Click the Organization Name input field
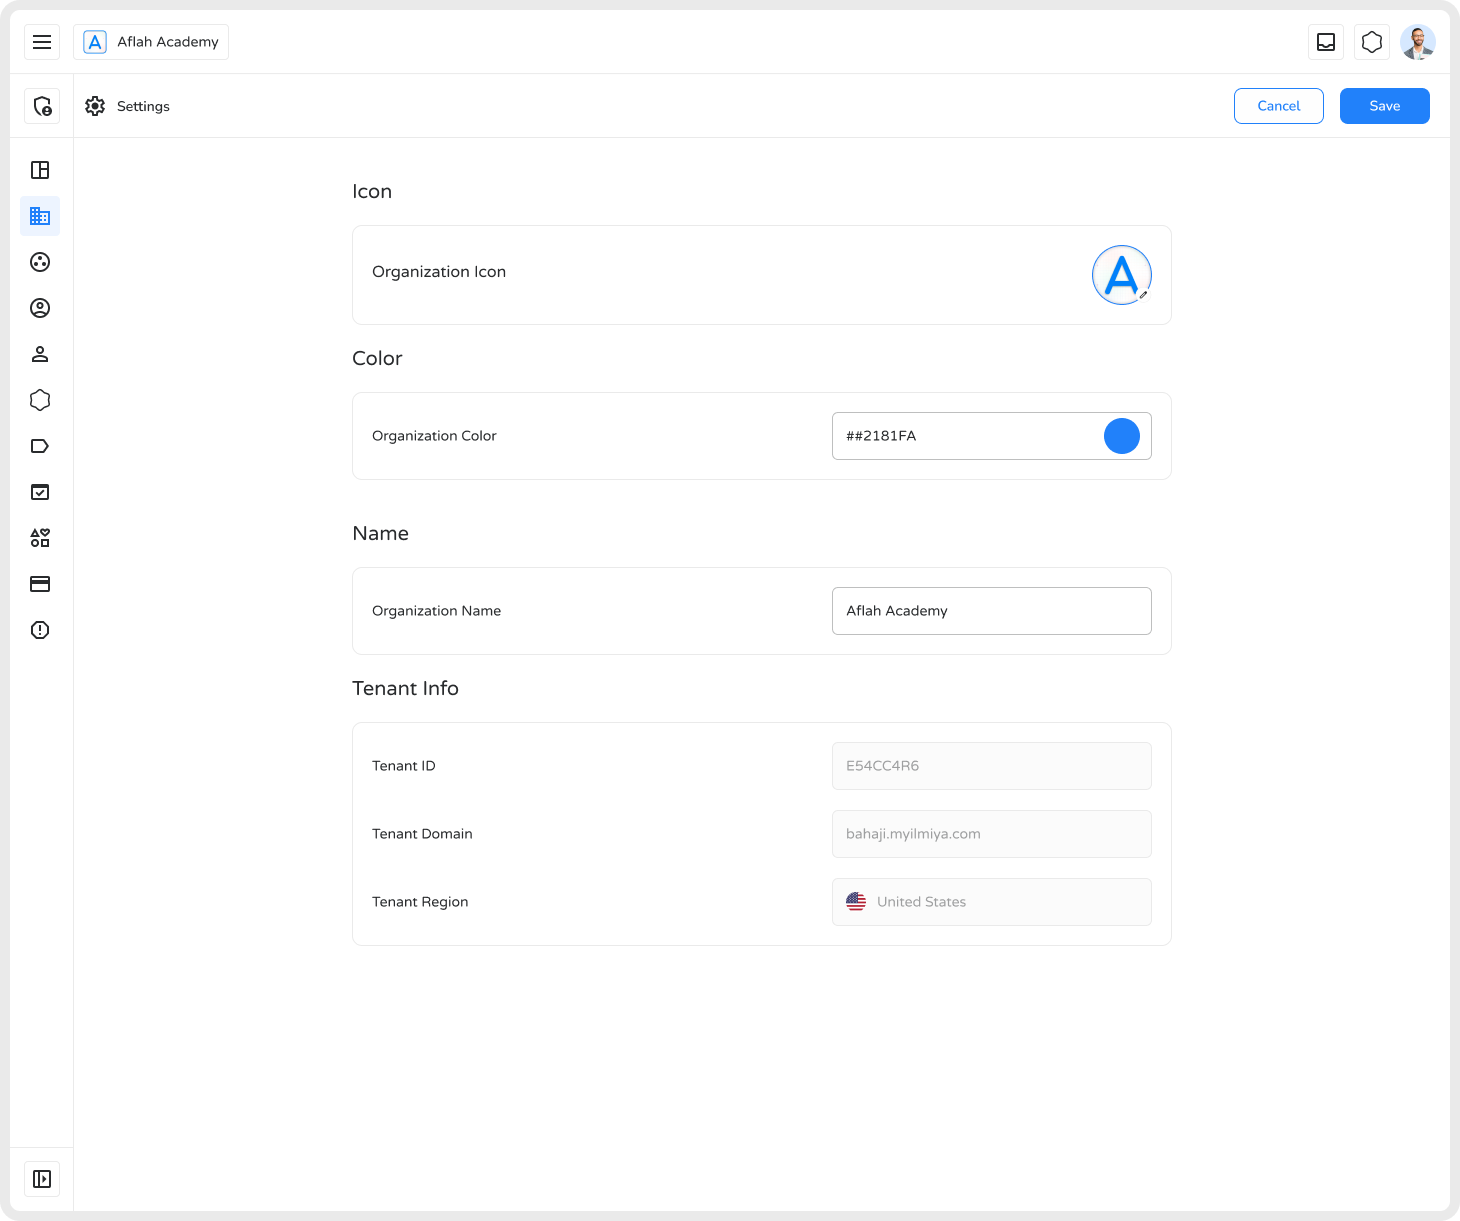Screen dimensions: 1460x1221 click(991, 611)
